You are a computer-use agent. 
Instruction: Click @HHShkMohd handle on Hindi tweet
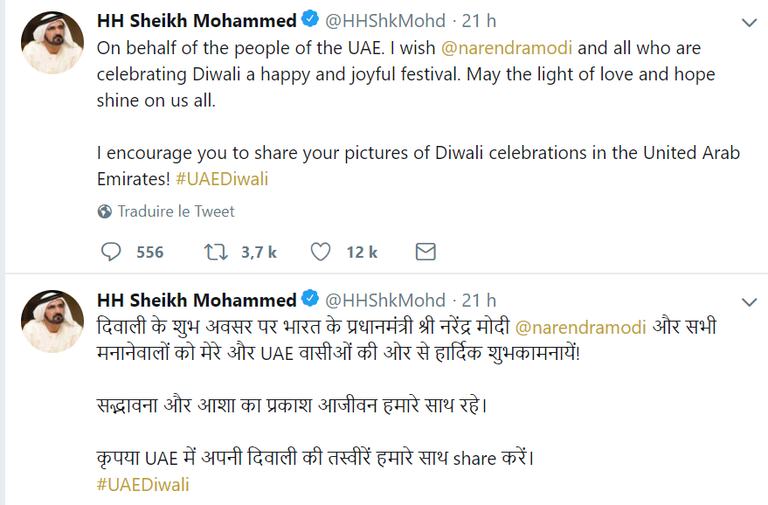pyautogui.click(x=386, y=300)
